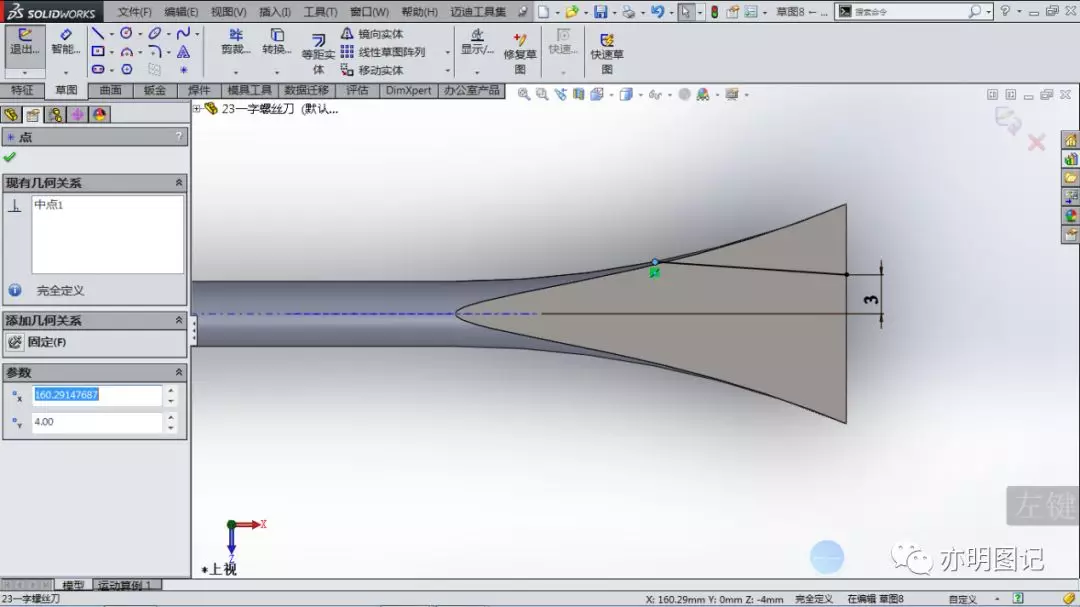Screen dimensions: 1080x607
Task: Click the Offset Entities tool
Action: [318, 54]
